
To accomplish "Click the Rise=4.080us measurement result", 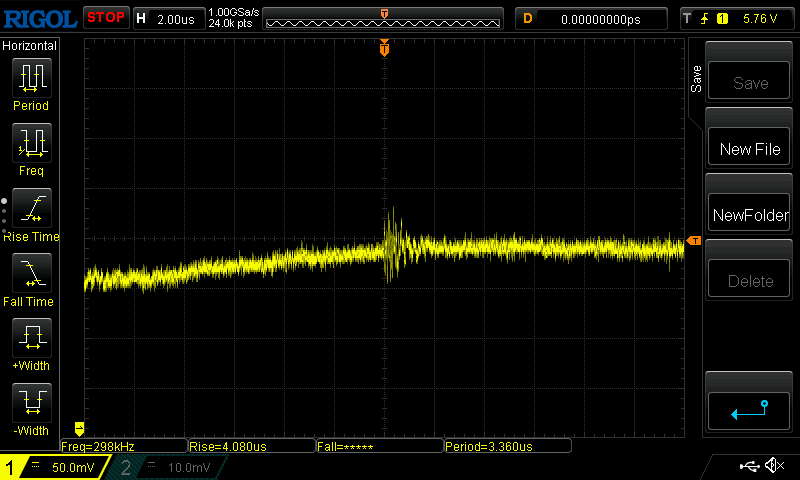I will click(x=252, y=446).
